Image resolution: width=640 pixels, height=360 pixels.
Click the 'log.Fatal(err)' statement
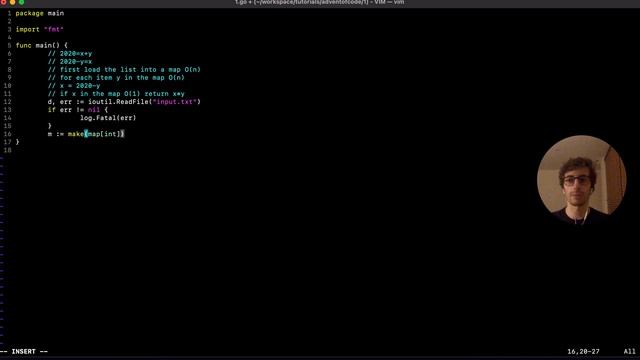(x=108, y=118)
